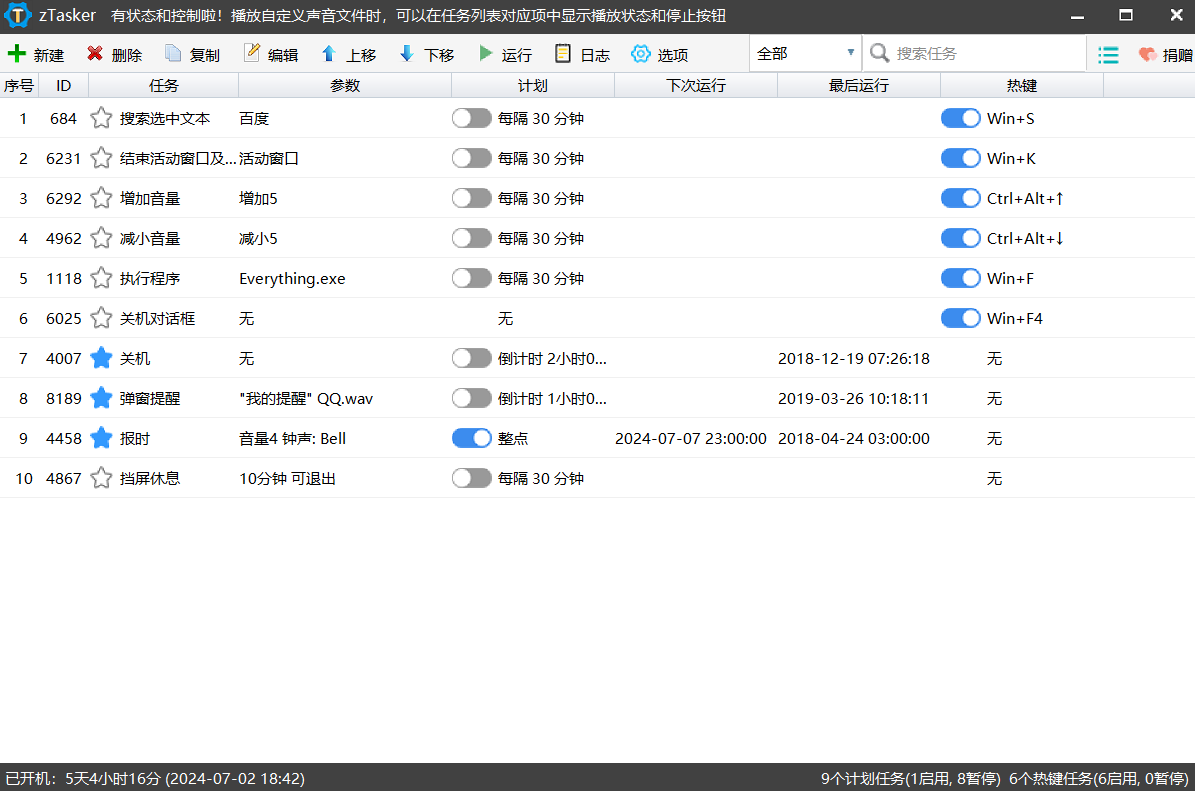
Task: Star the 结束活动窗口 task
Action: pos(101,159)
